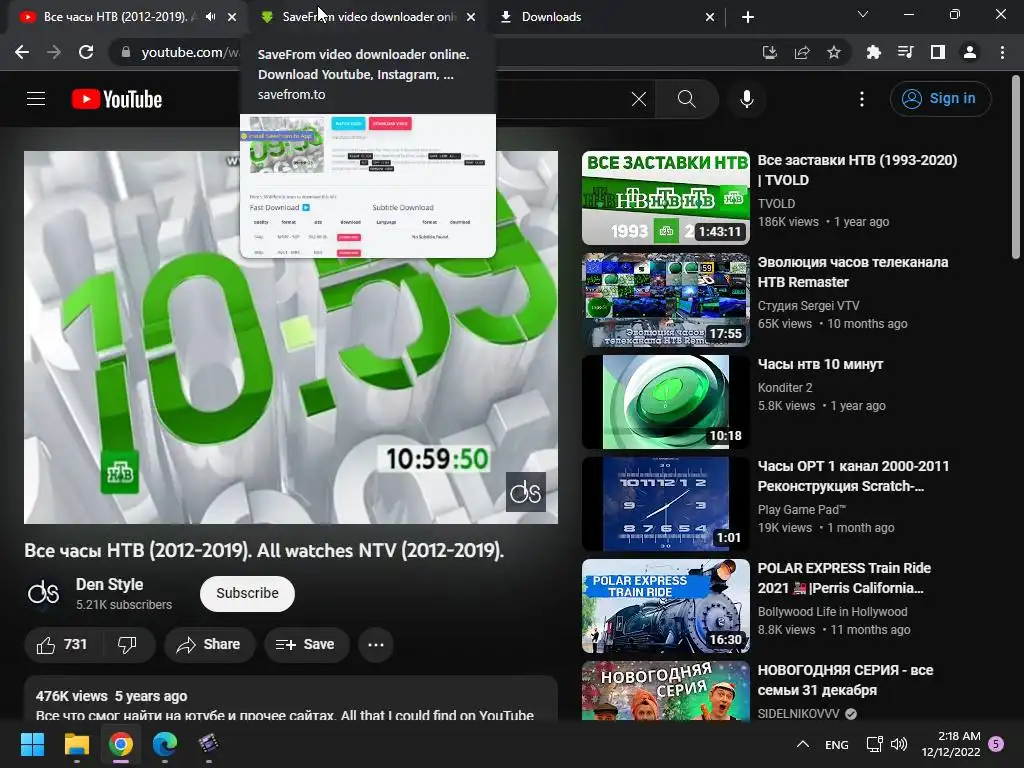Share this page using address bar share icon
Image resolution: width=1024 pixels, height=768 pixels.
pyautogui.click(x=802, y=52)
